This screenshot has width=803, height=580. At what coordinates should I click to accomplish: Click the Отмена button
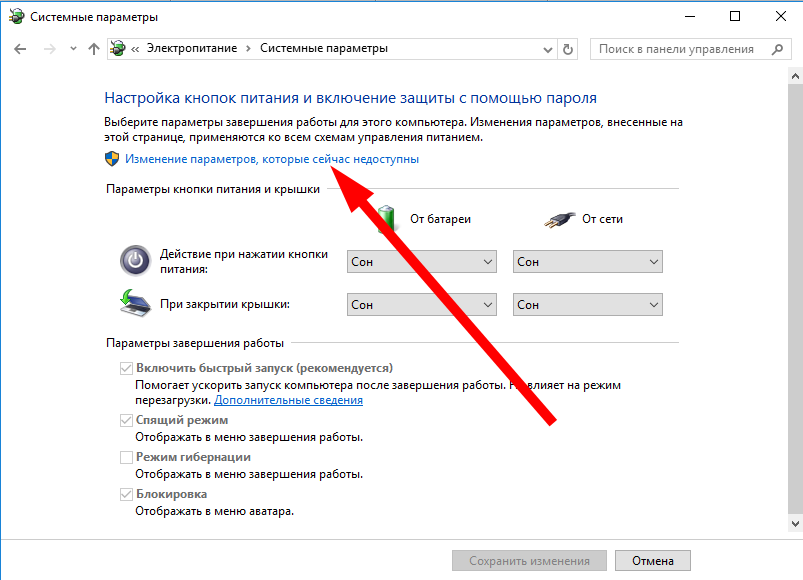(x=653, y=561)
